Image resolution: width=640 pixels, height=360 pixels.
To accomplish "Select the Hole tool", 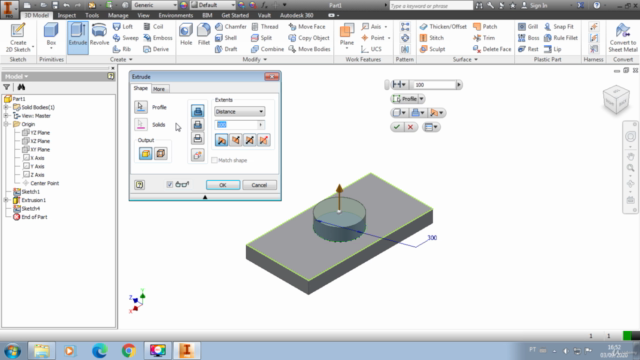I will coord(186,35).
